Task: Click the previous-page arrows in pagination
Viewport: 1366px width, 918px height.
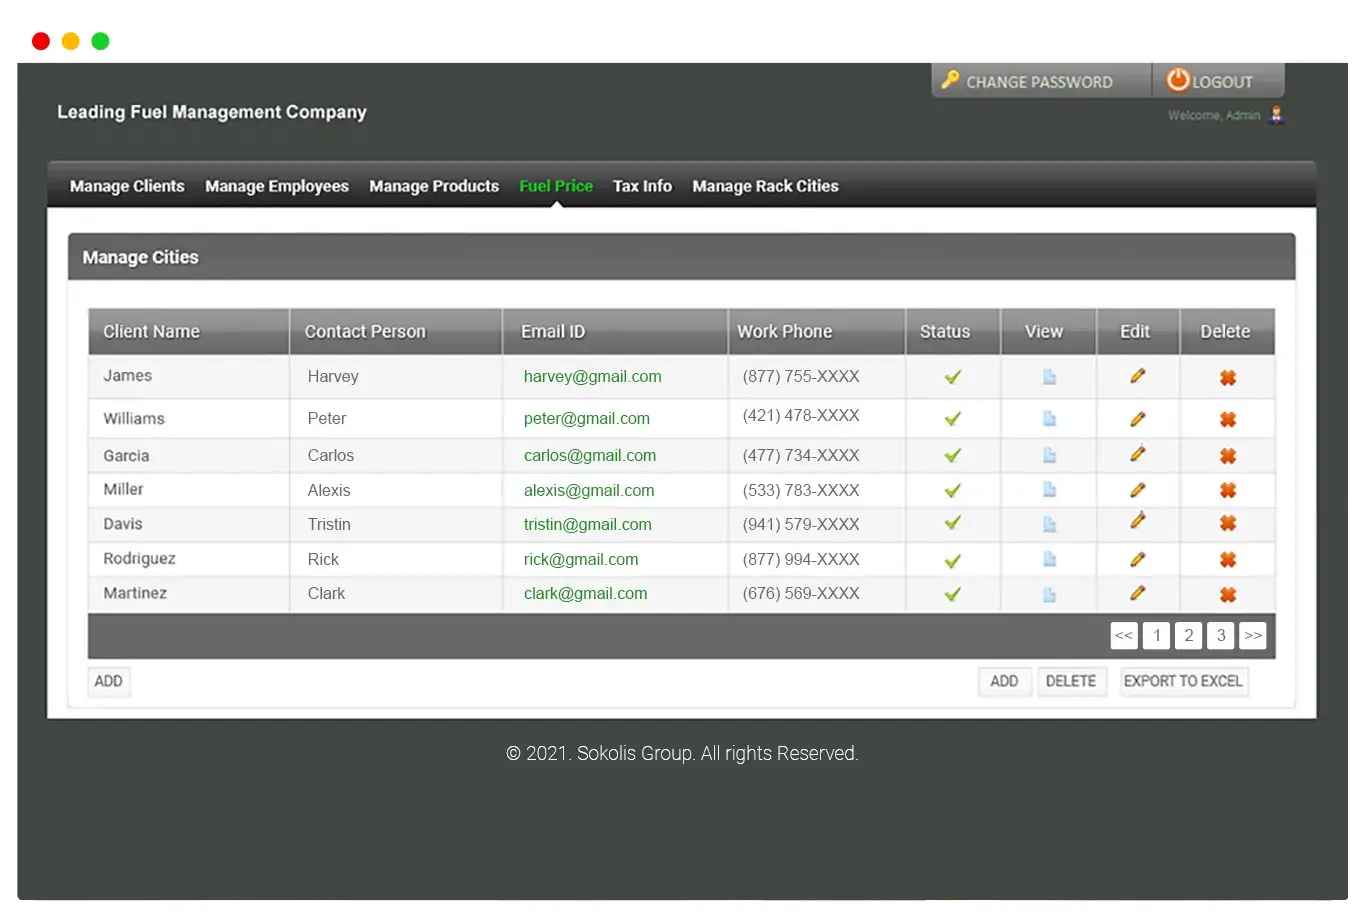Action: 1123,635
